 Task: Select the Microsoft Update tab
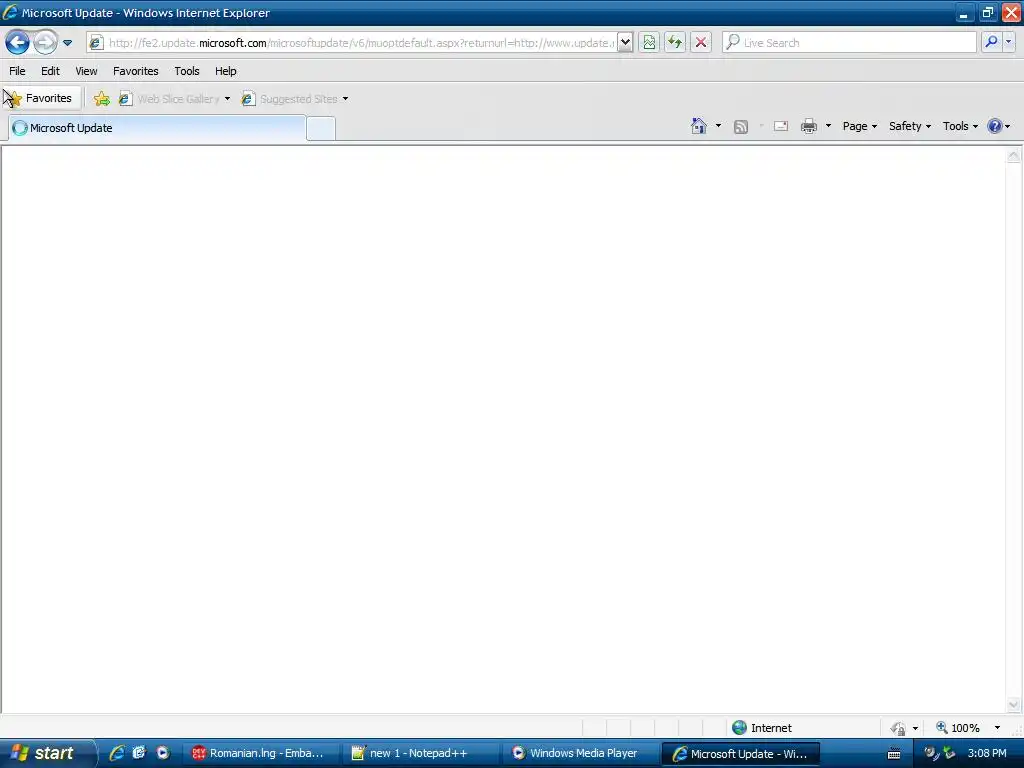point(157,128)
